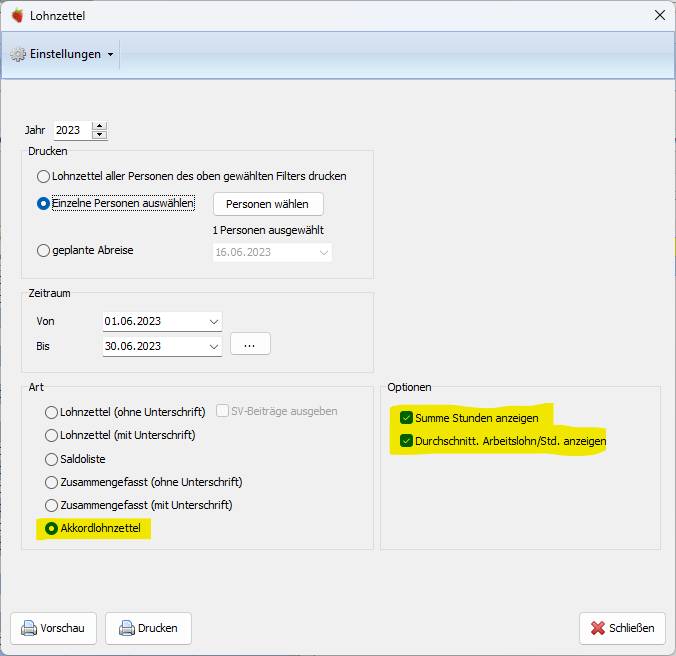Click the Schließen button
The width and height of the screenshot is (676, 656).
click(x=623, y=628)
